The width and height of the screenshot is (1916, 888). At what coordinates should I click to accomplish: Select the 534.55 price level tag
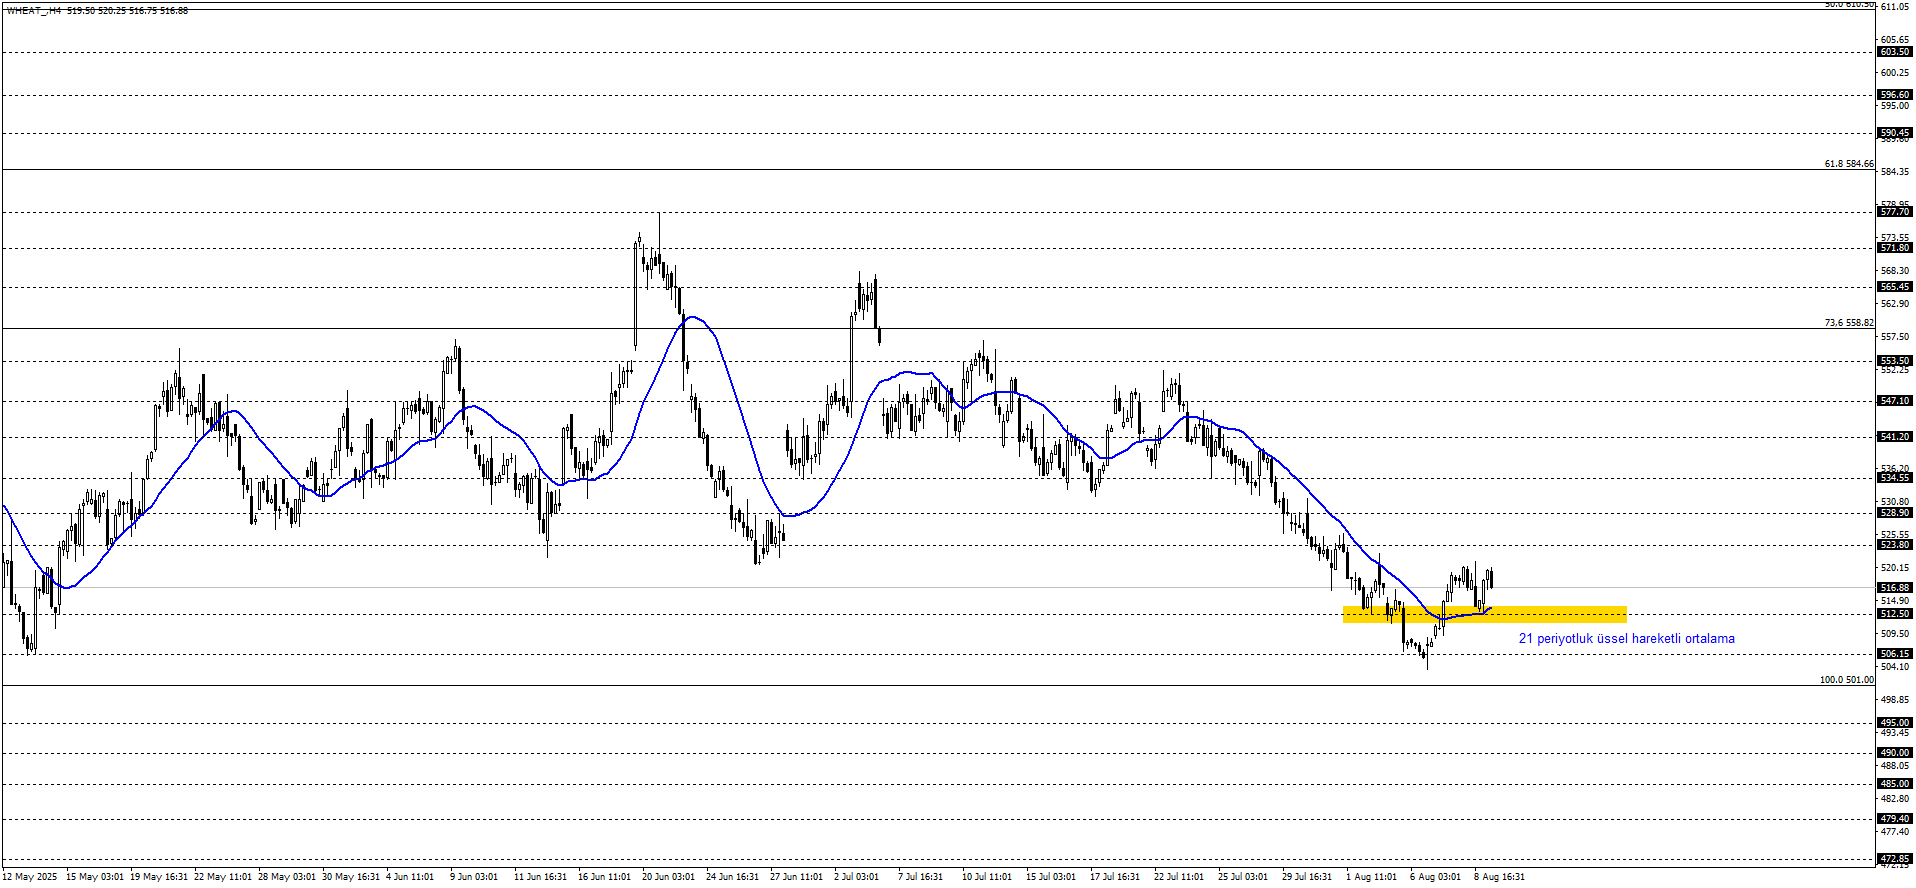pyautogui.click(x=1895, y=478)
